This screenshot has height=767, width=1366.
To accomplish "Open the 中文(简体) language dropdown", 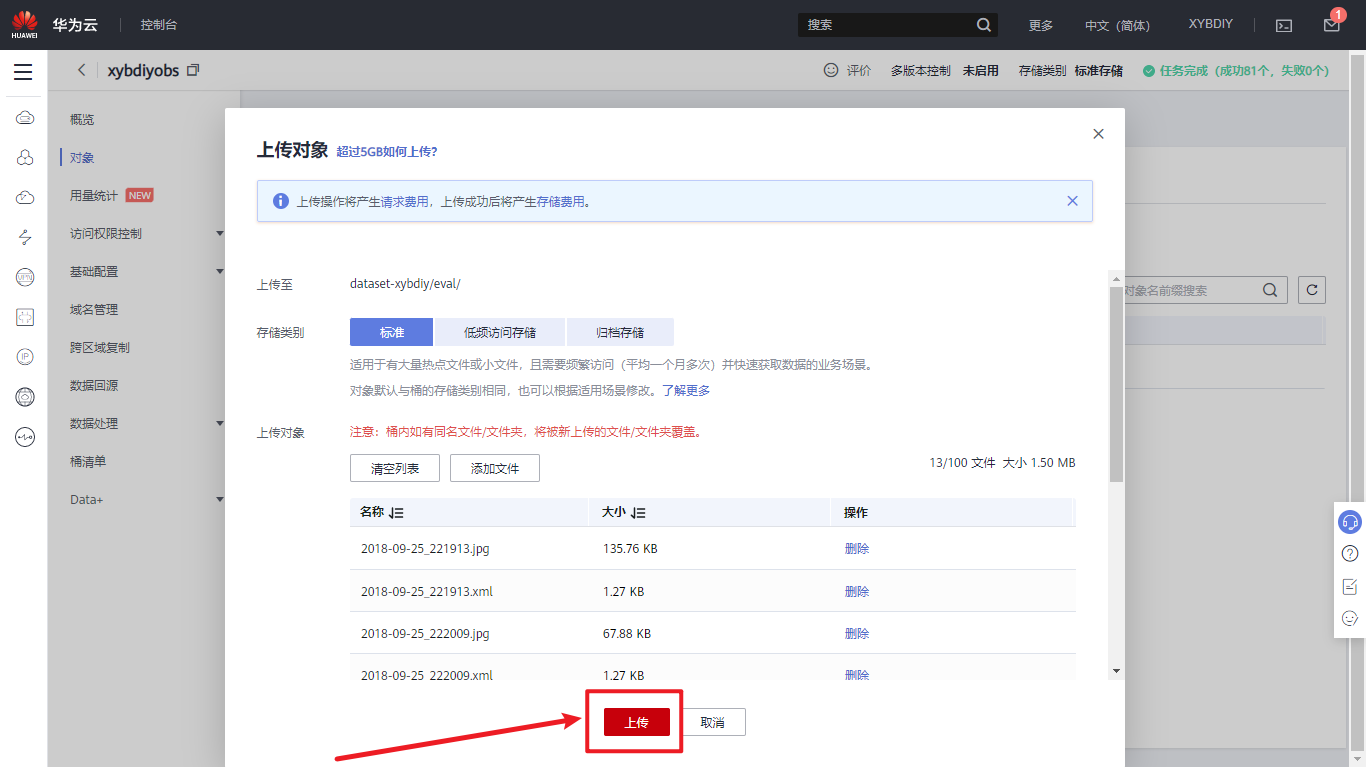I will tap(1117, 25).
